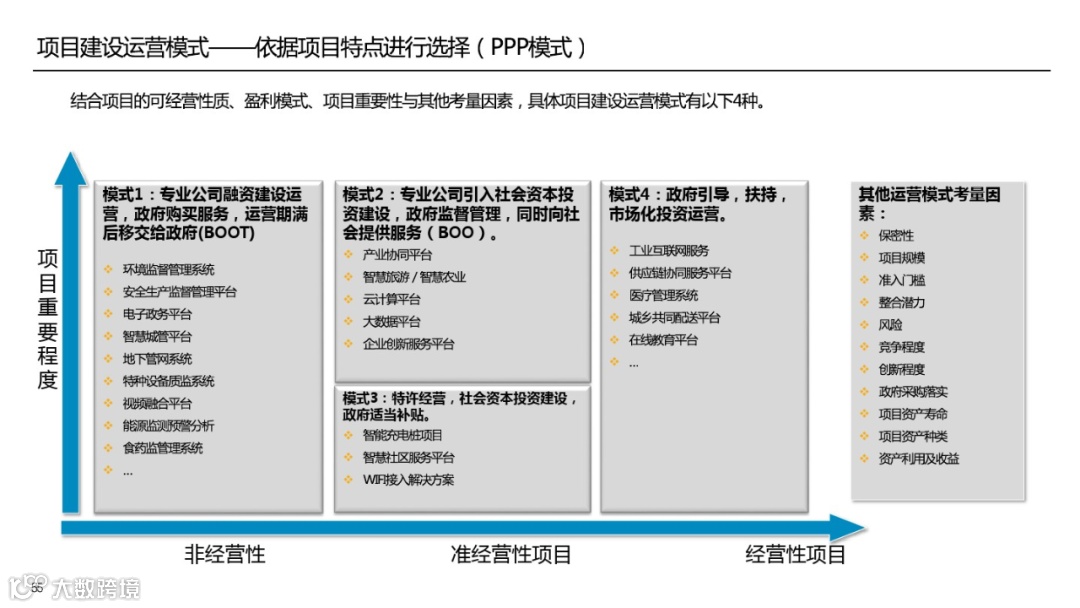Select bullet item '智慧社区服务平台'
Viewport: 1080px width, 608px height.
click(x=408, y=458)
